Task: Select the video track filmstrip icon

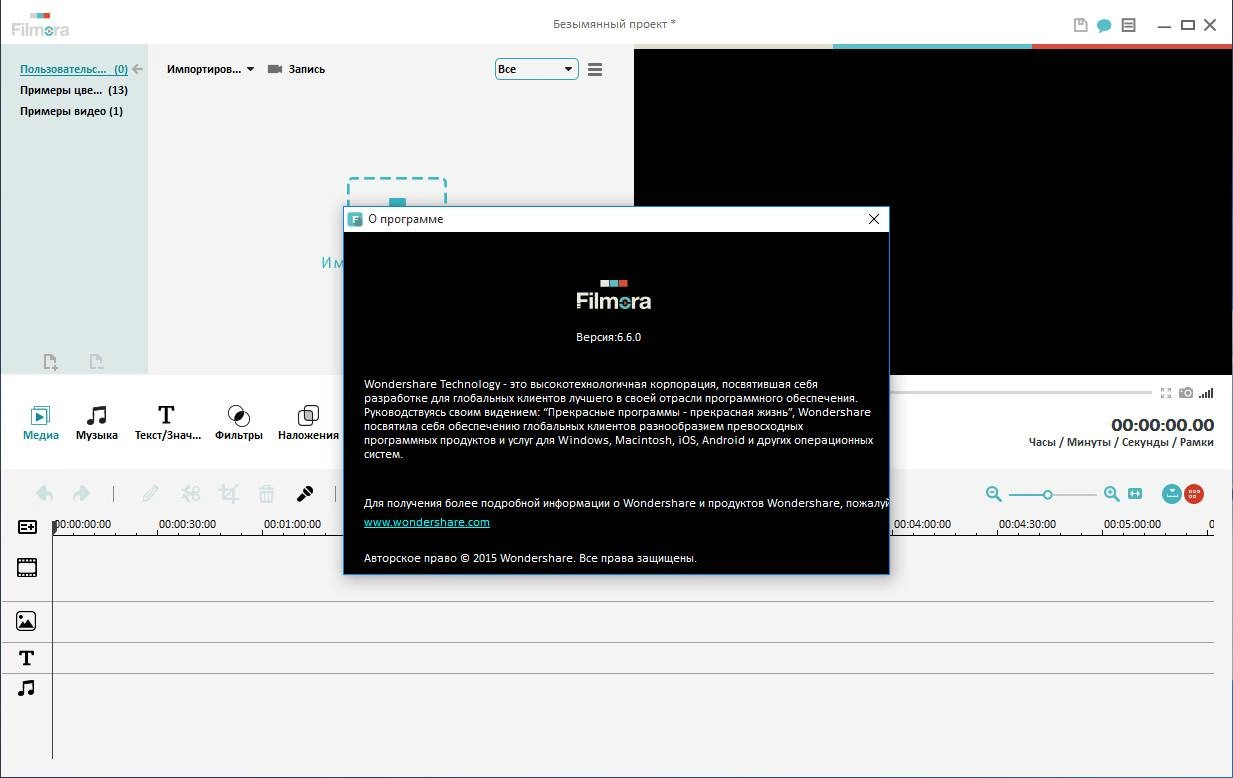Action: coord(27,568)
